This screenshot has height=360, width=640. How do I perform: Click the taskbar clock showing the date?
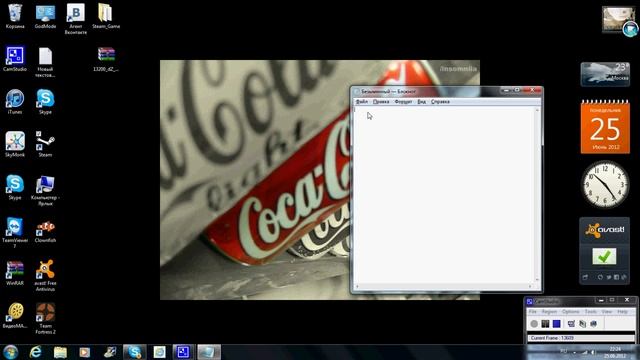pos(616,352)
